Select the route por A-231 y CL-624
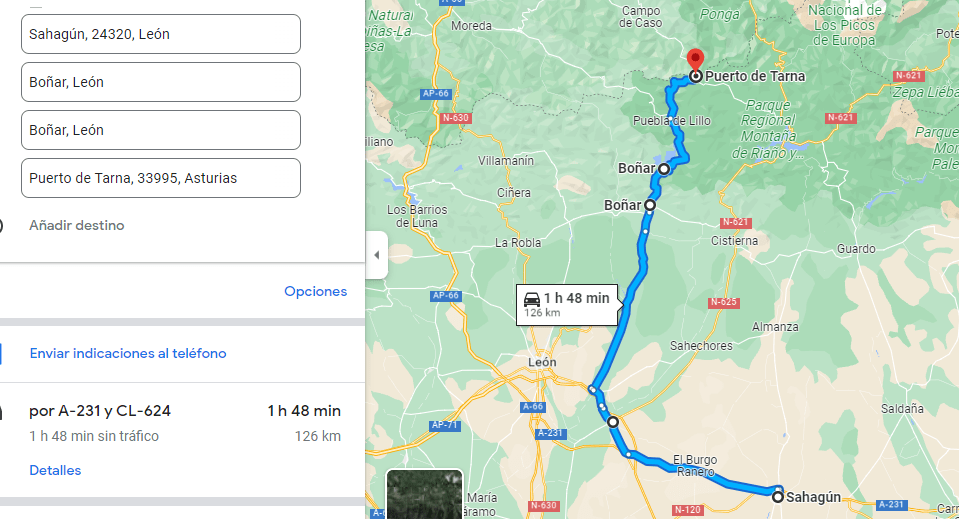The height and width of the screenshot is (519, 959). [x=100, y=411]
